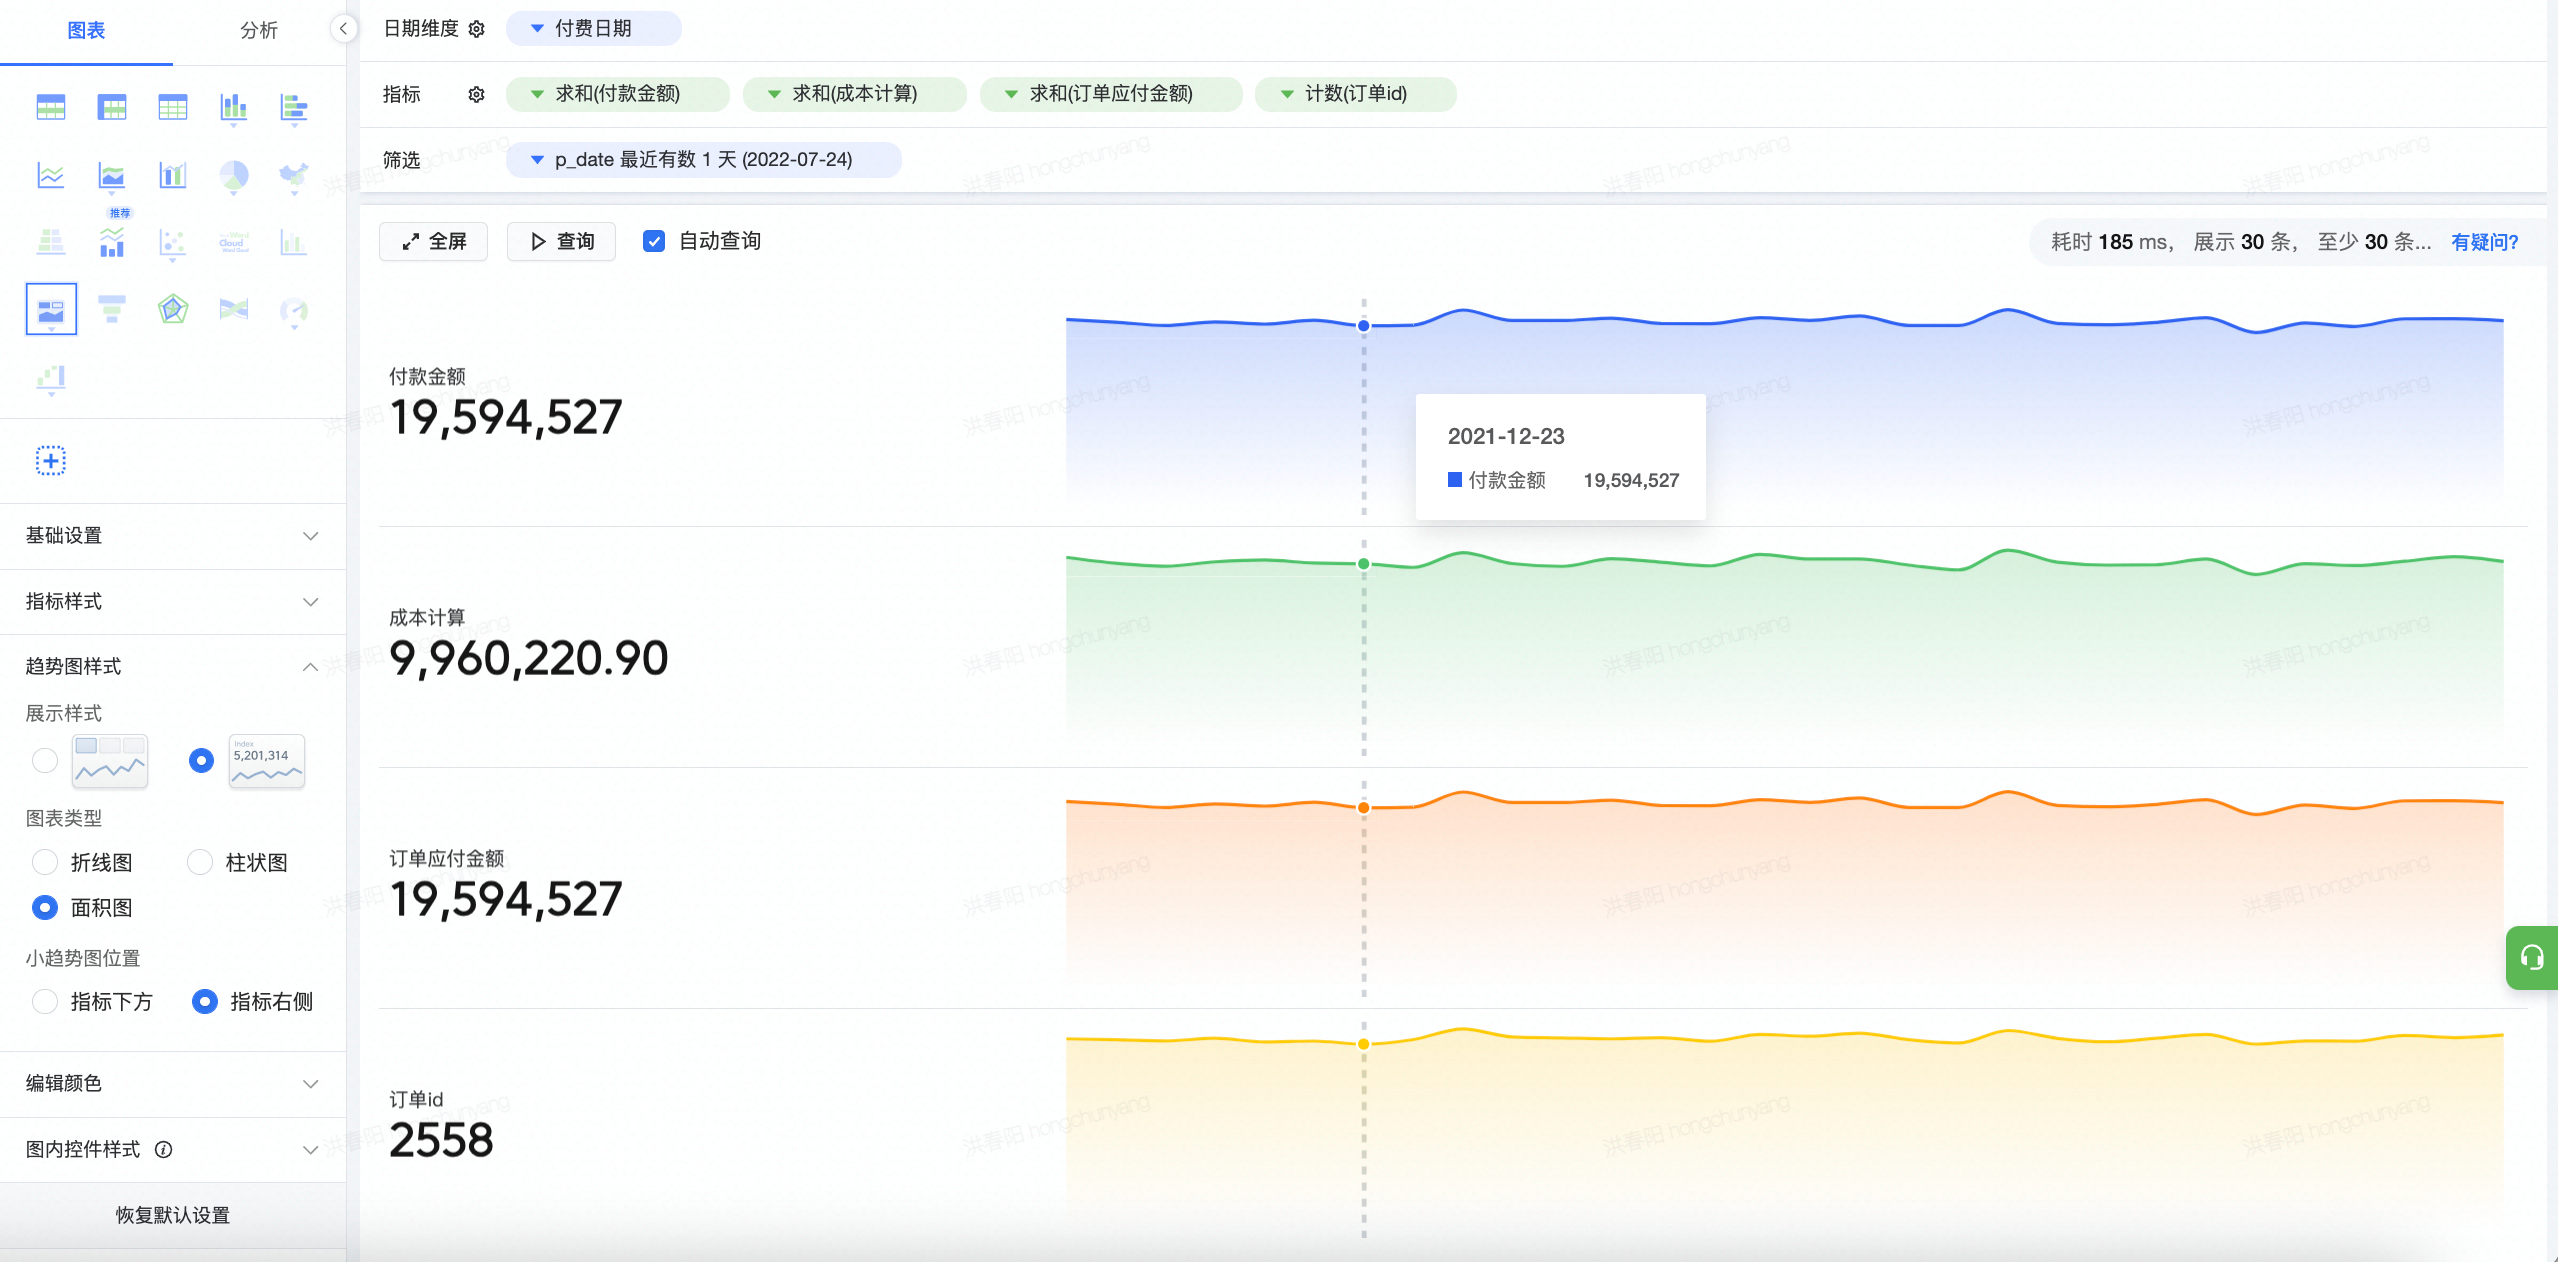Screen dimensions: 2558x1262
Task: Choose the stacked blocks pyramid chart icon
Action: pyautogui.click(x=51, y=242)
